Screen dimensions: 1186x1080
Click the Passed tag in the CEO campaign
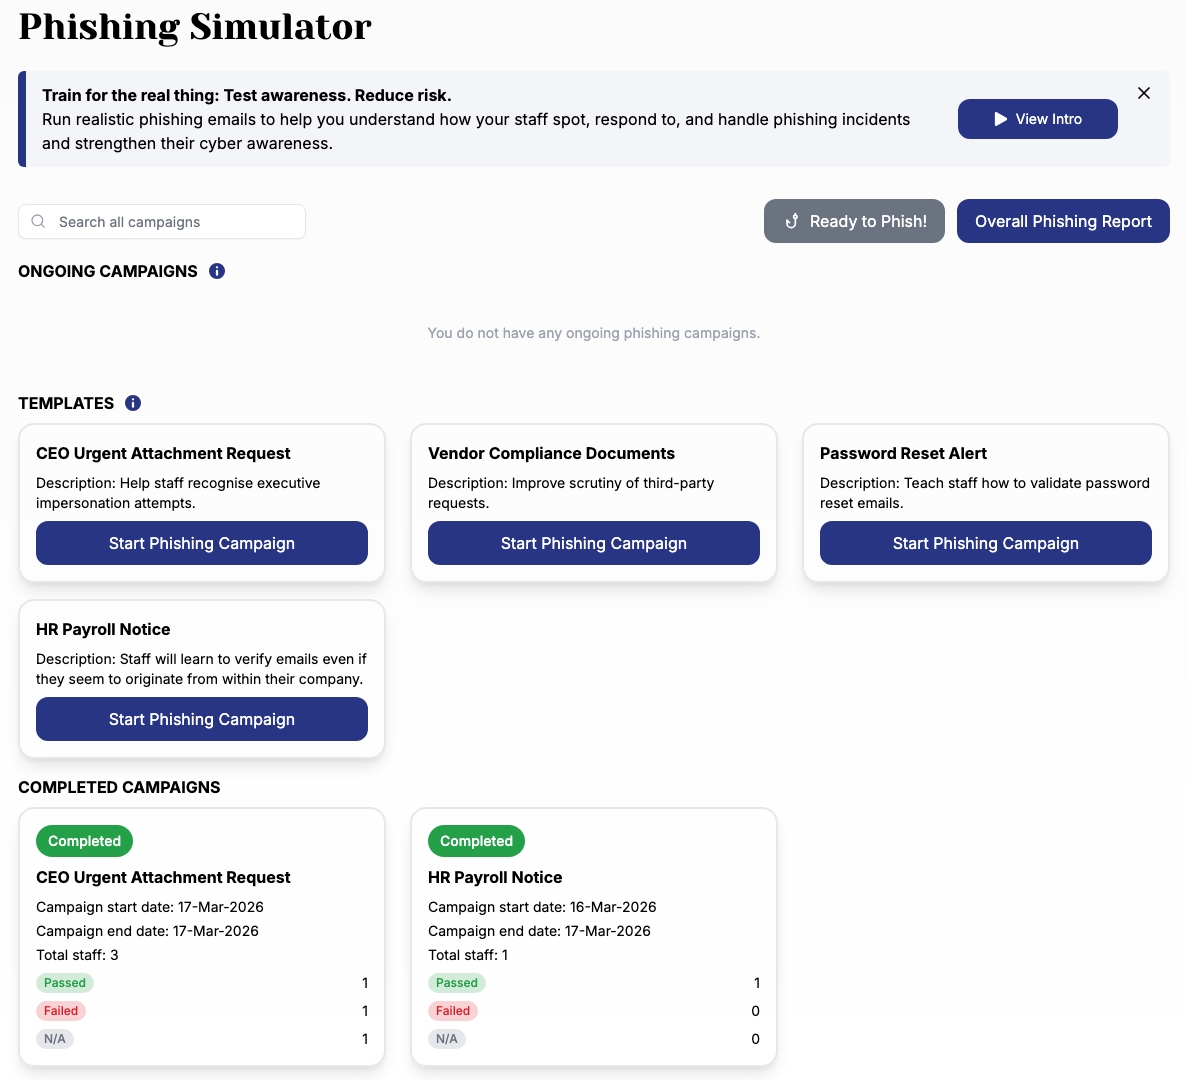(65, 983)
